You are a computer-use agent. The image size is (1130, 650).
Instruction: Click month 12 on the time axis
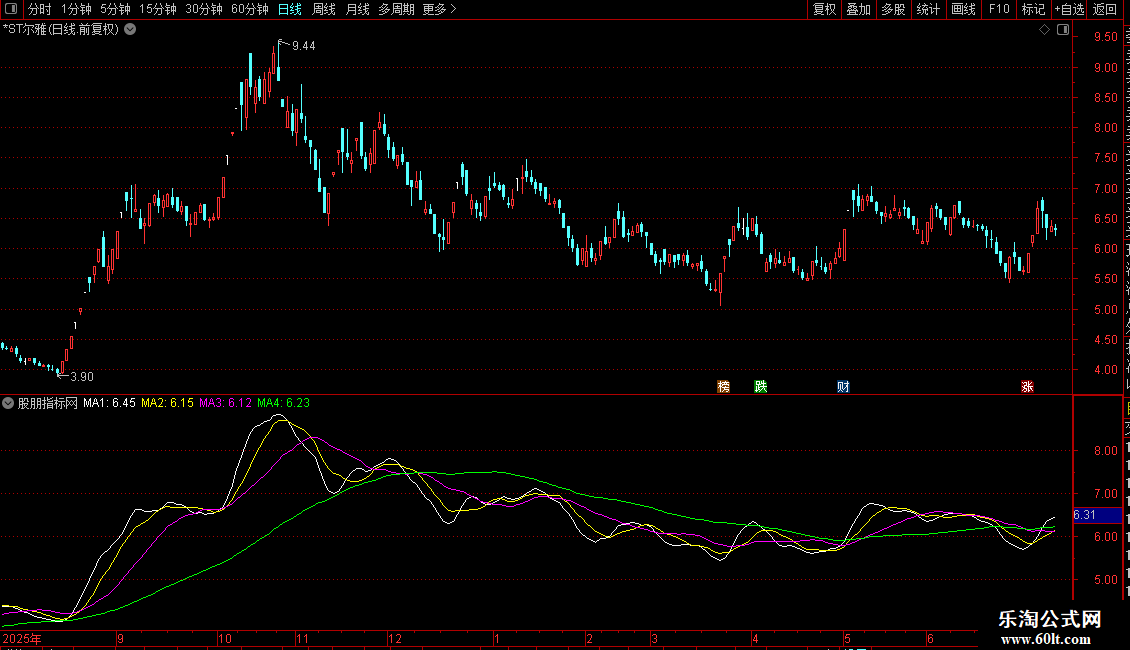[x=394, y=638]
